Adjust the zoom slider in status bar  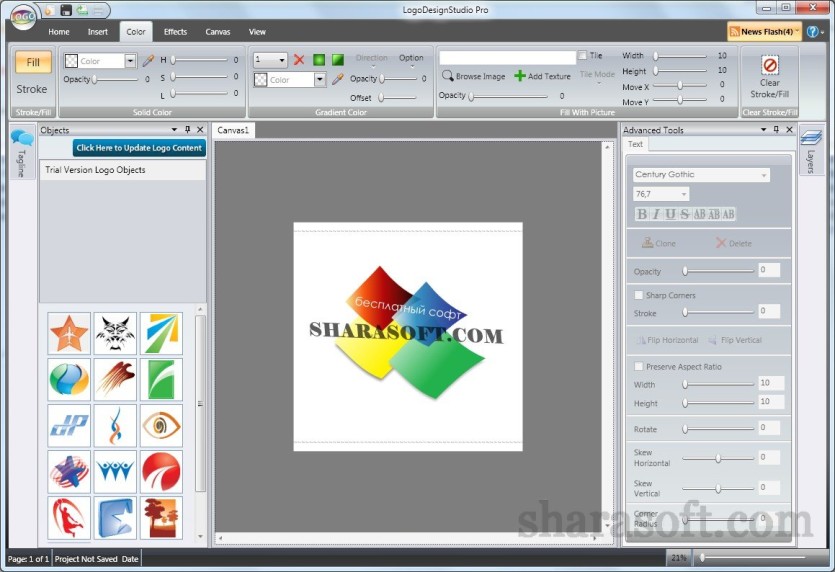(754, 558)
